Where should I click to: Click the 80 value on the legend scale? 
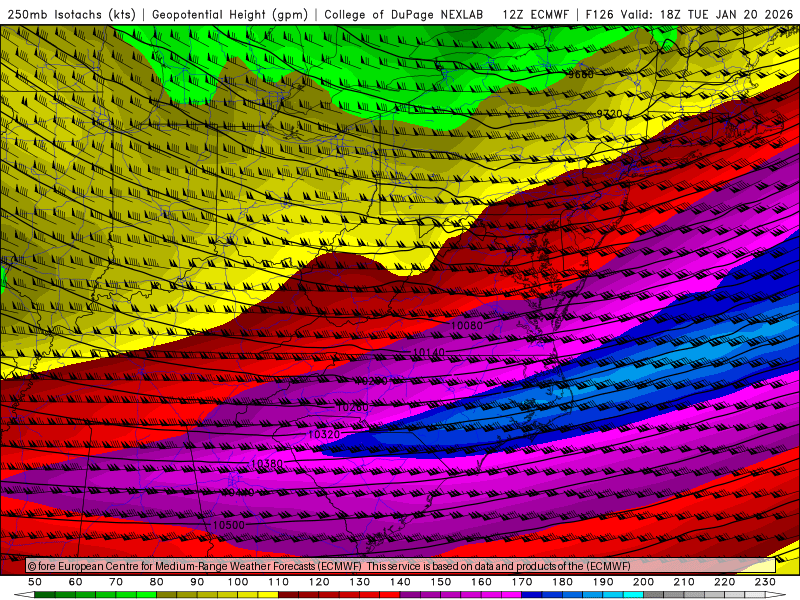pos(157,582)
